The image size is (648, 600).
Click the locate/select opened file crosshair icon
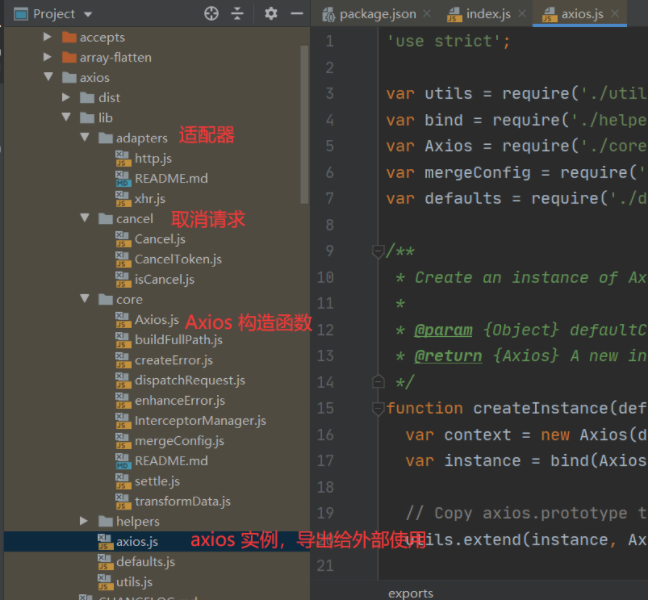click(x=211, y=14)
